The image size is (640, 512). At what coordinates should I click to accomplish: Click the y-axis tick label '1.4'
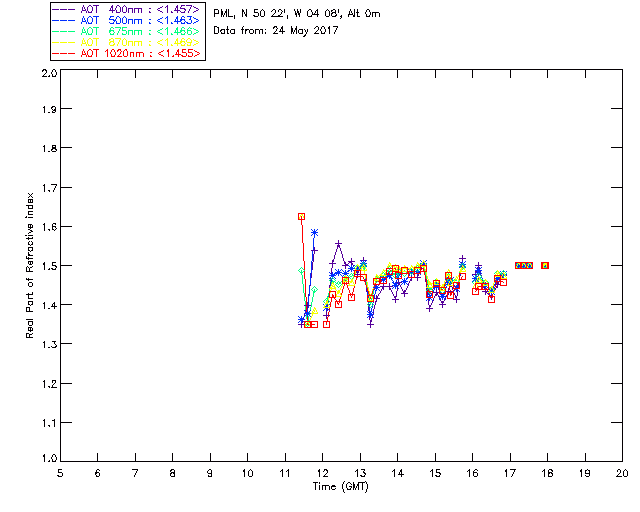click(x=49, y=305)
